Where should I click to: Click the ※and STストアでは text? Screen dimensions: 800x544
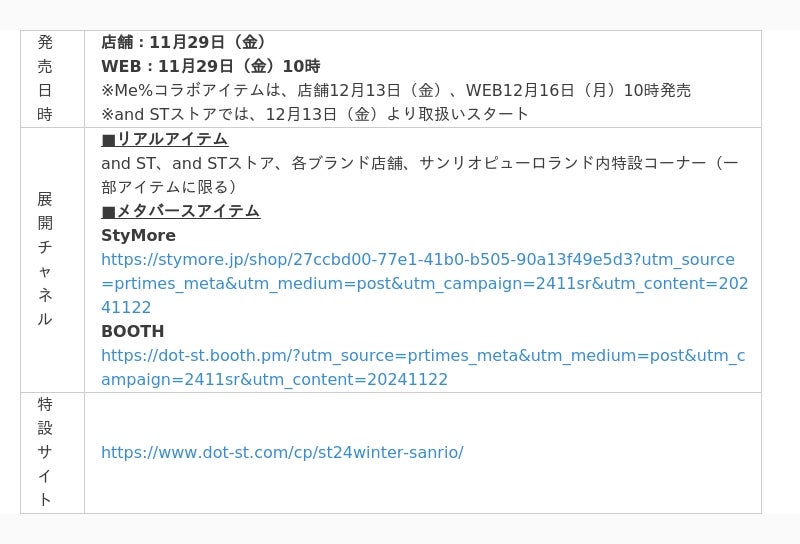coord(170,115)
